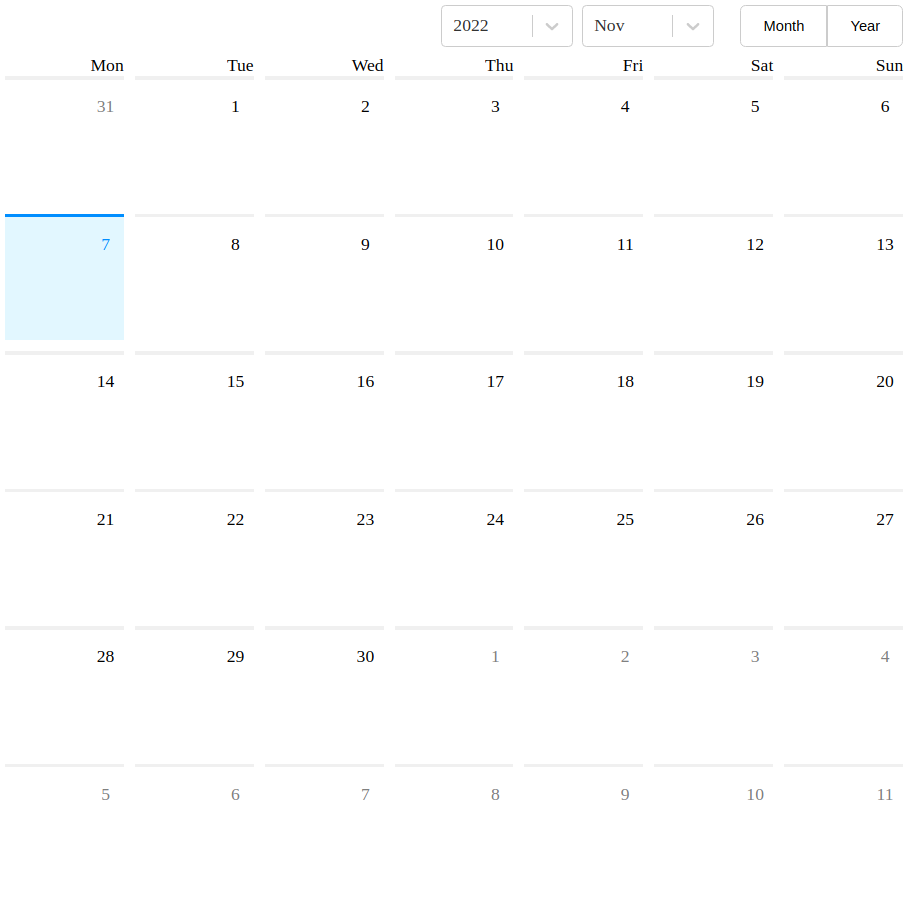Select November 11 cell

tap(583, 277)
